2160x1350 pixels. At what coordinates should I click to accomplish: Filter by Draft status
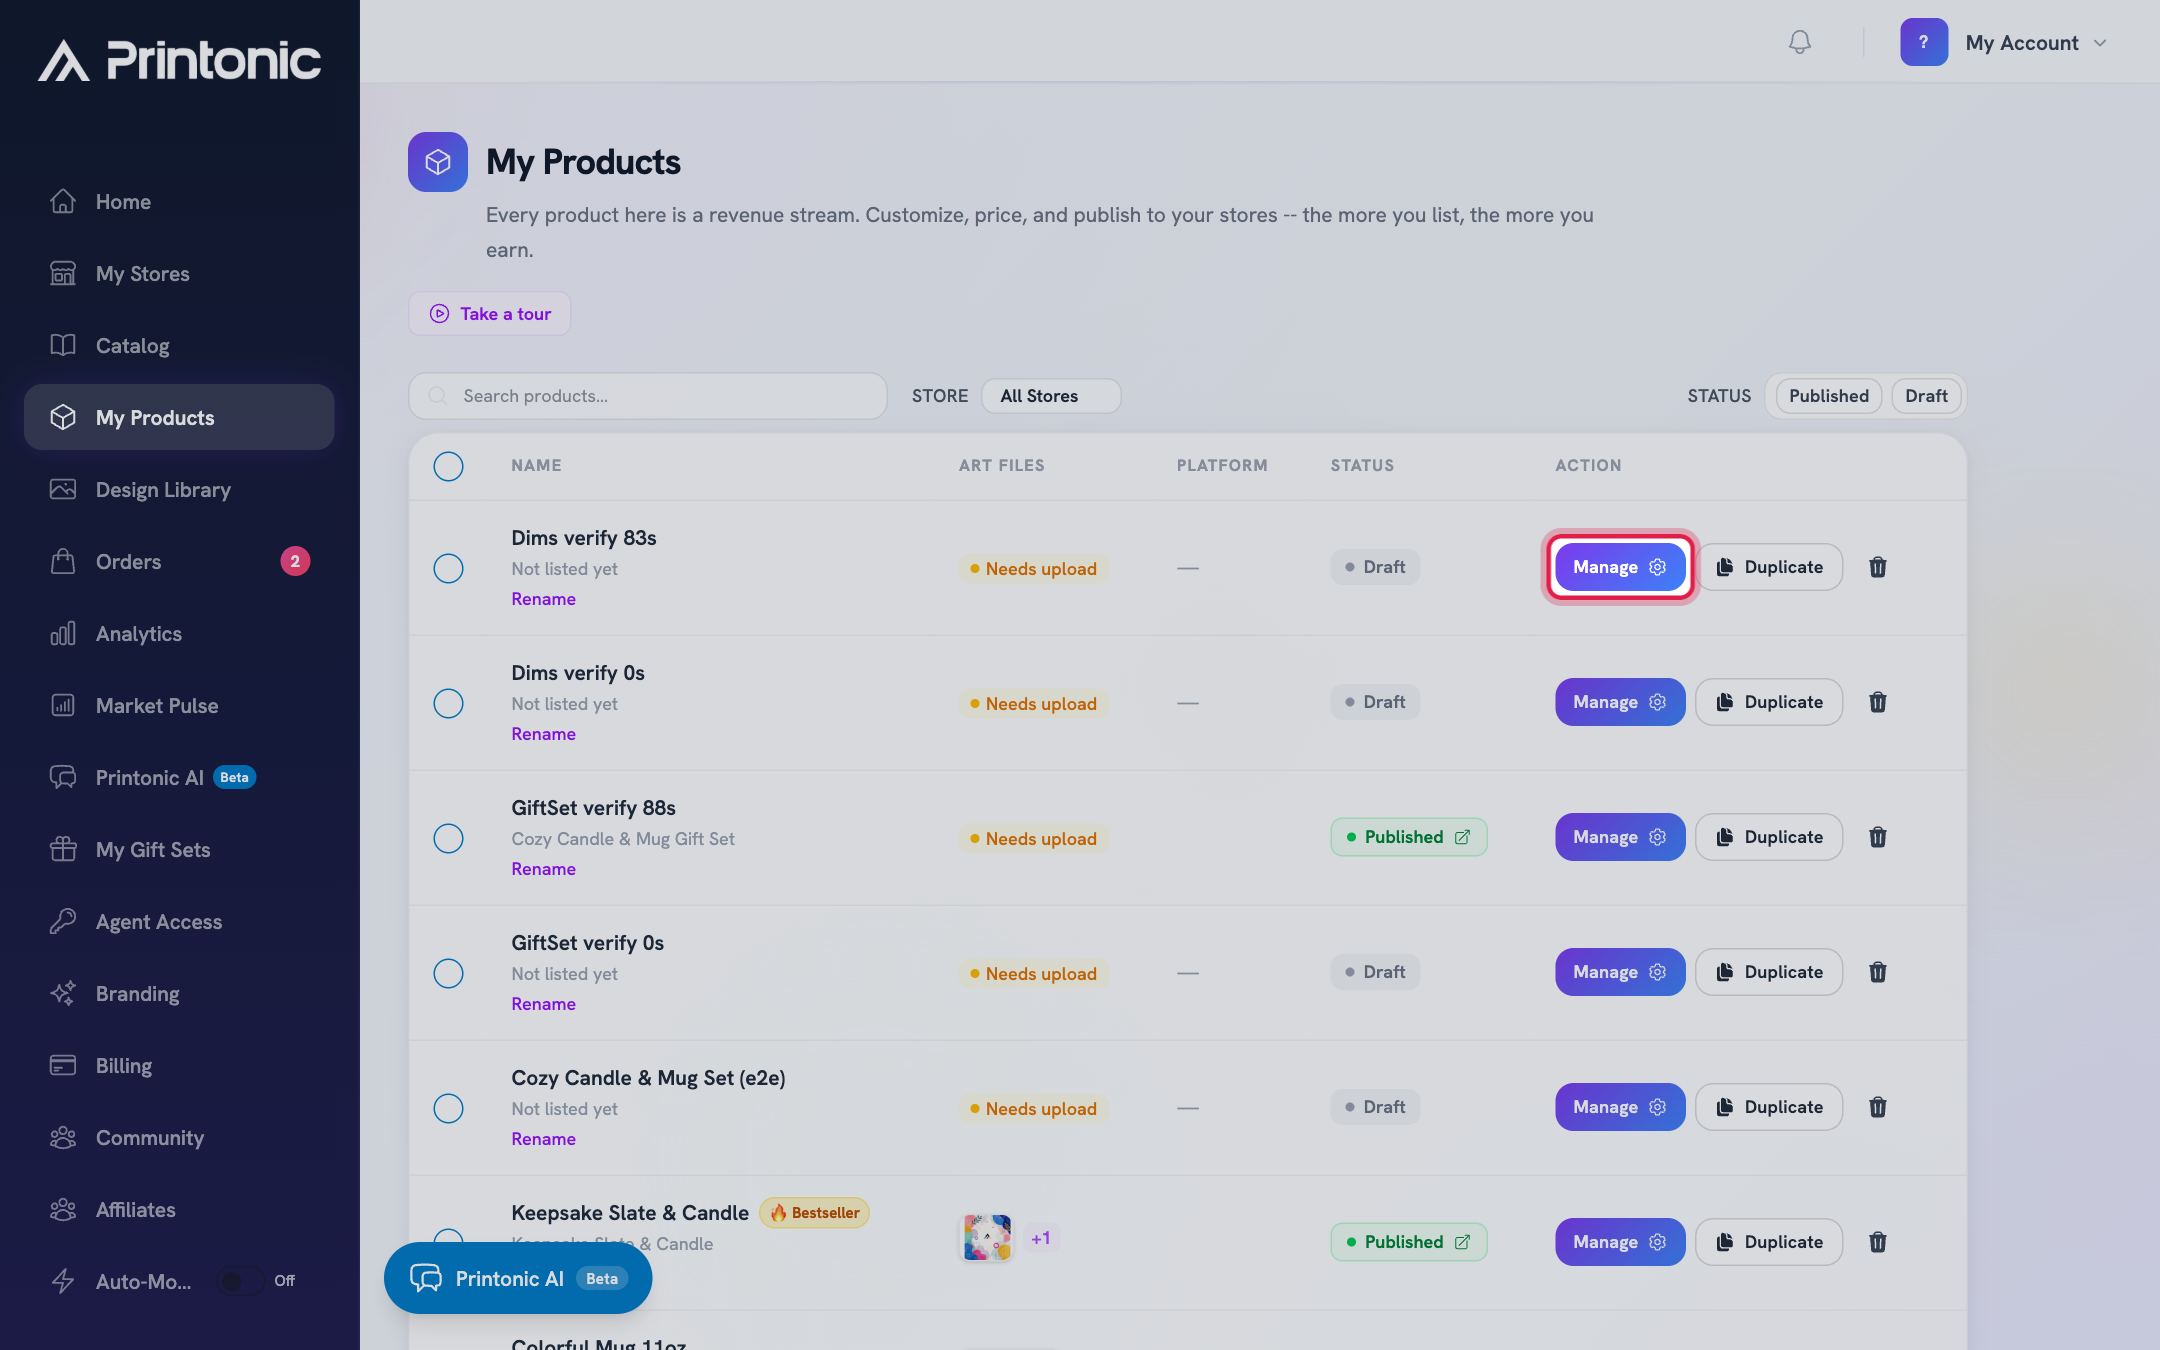[1926, 396]
